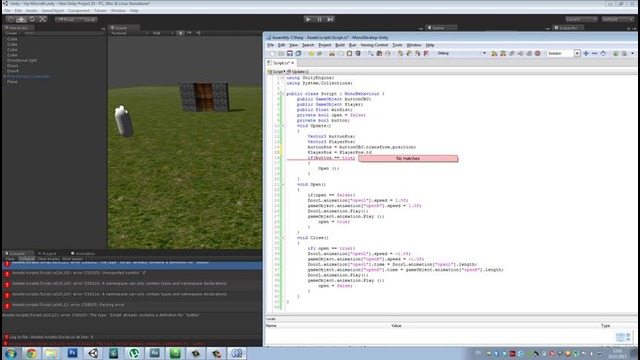
Task: Switch to the Game tab
Action: 441,28
